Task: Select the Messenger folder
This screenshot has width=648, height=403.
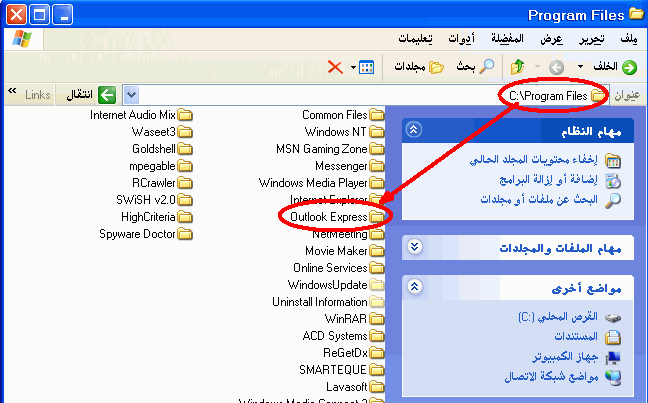Action: pos(349,166)
